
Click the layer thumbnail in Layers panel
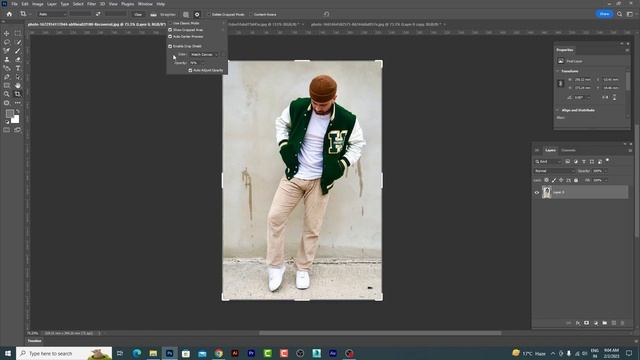coord(547,192)
